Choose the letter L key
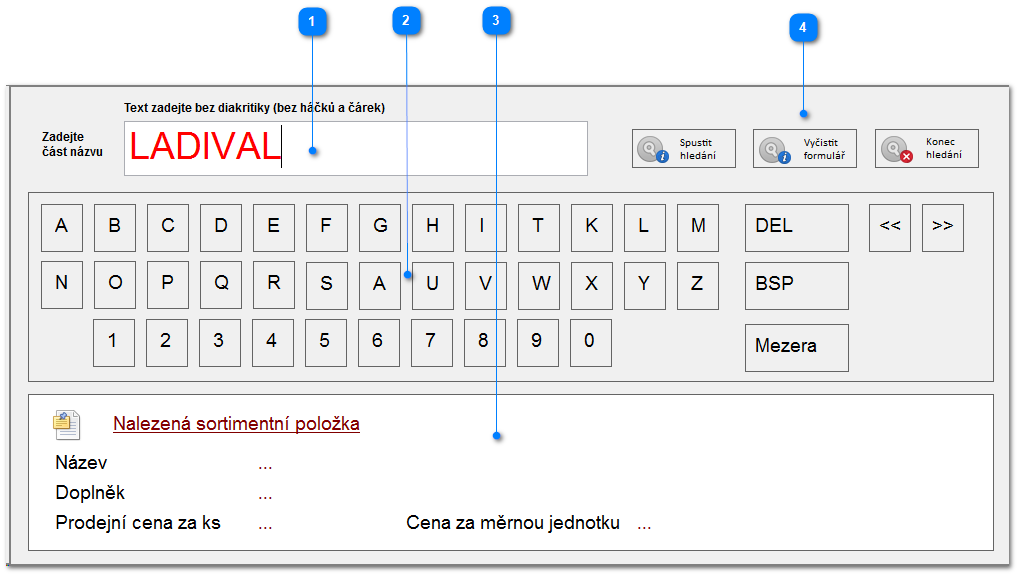The height and width of the screenshot is (576, 1019). [x=645, y=228]
